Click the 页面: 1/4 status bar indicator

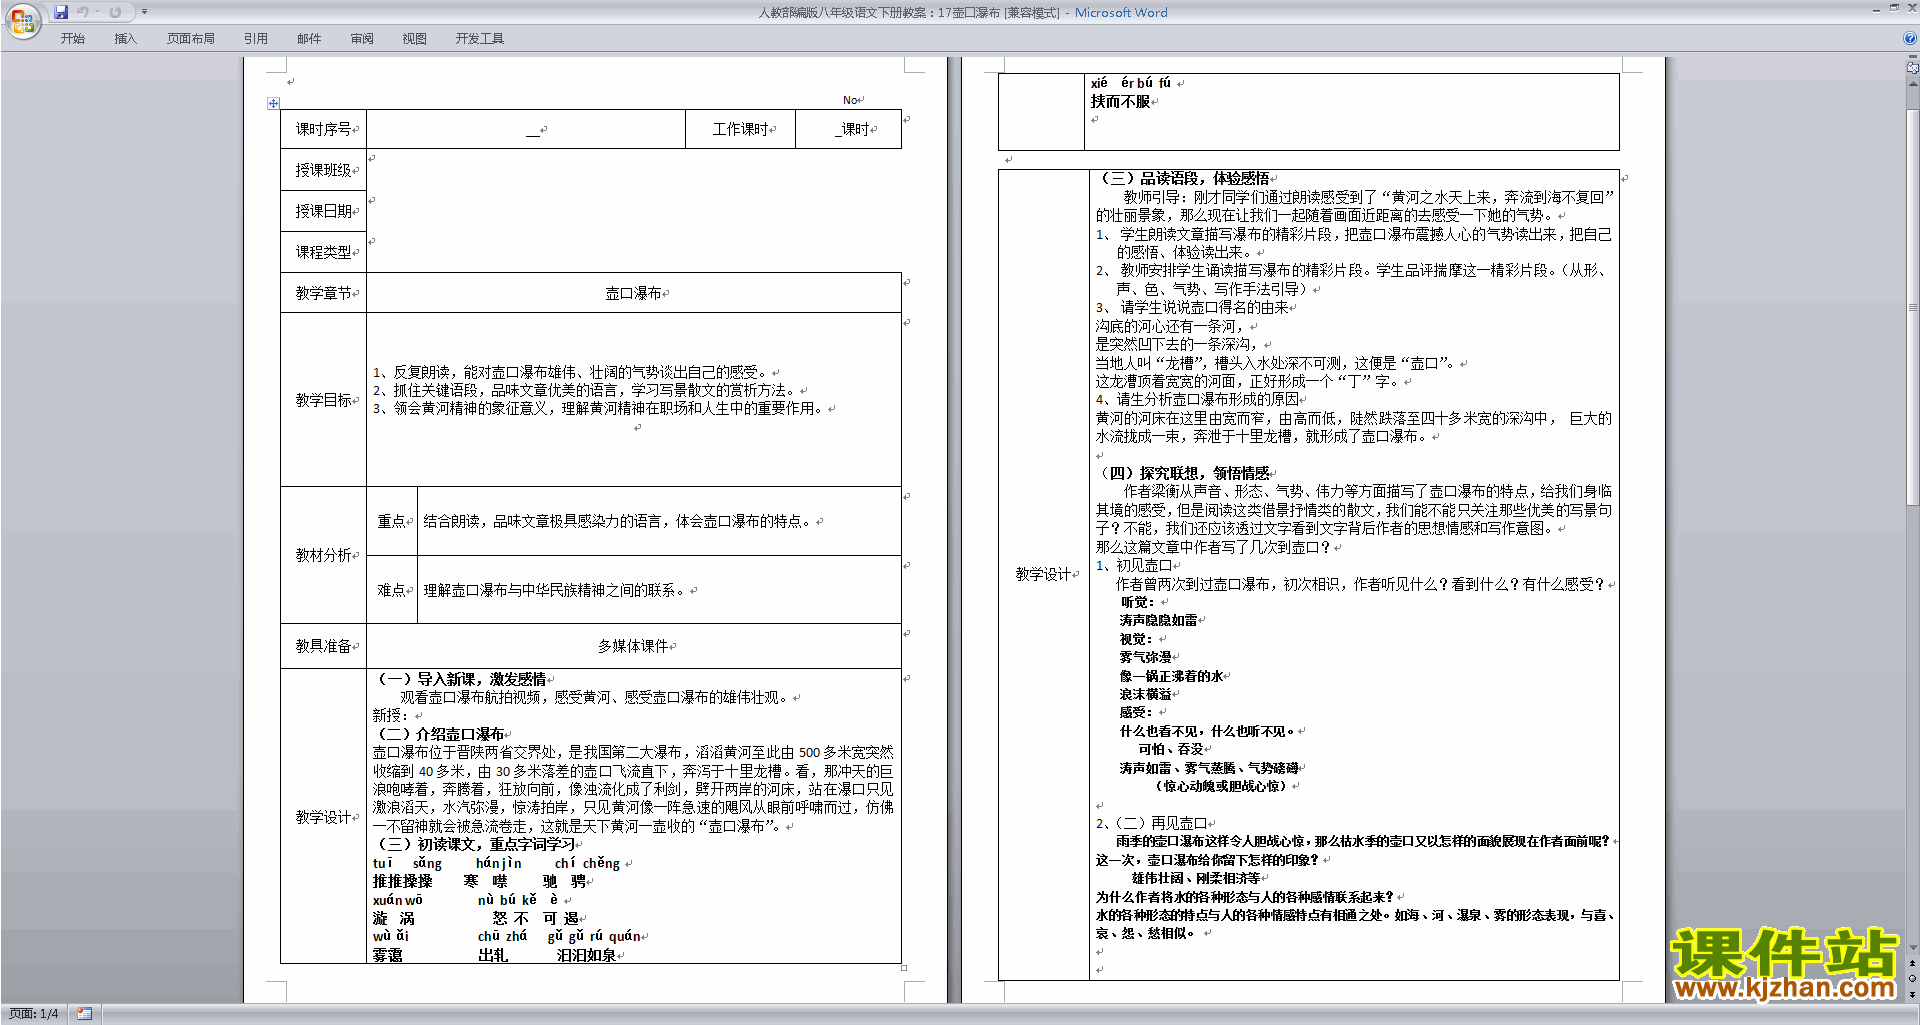(34, 1014)
